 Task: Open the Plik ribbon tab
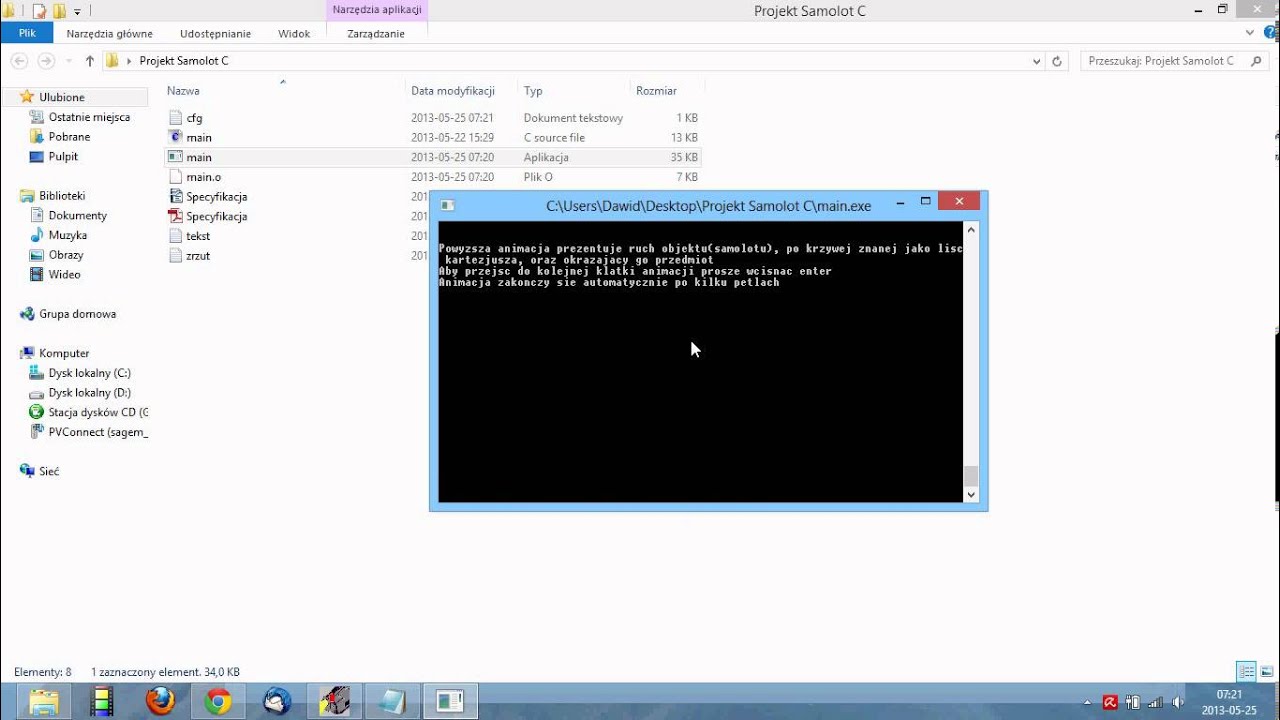pos(27,33)
